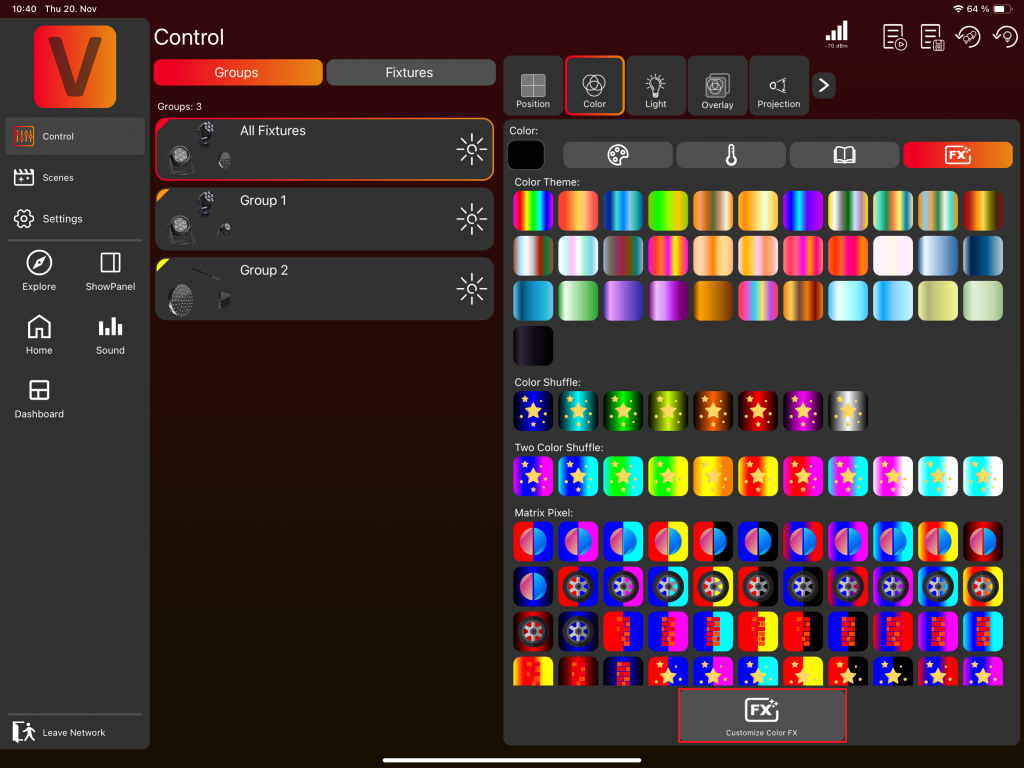Toggle light for All Fixtures group
This screenshot has height=768, width=1024.
point(471,150)
